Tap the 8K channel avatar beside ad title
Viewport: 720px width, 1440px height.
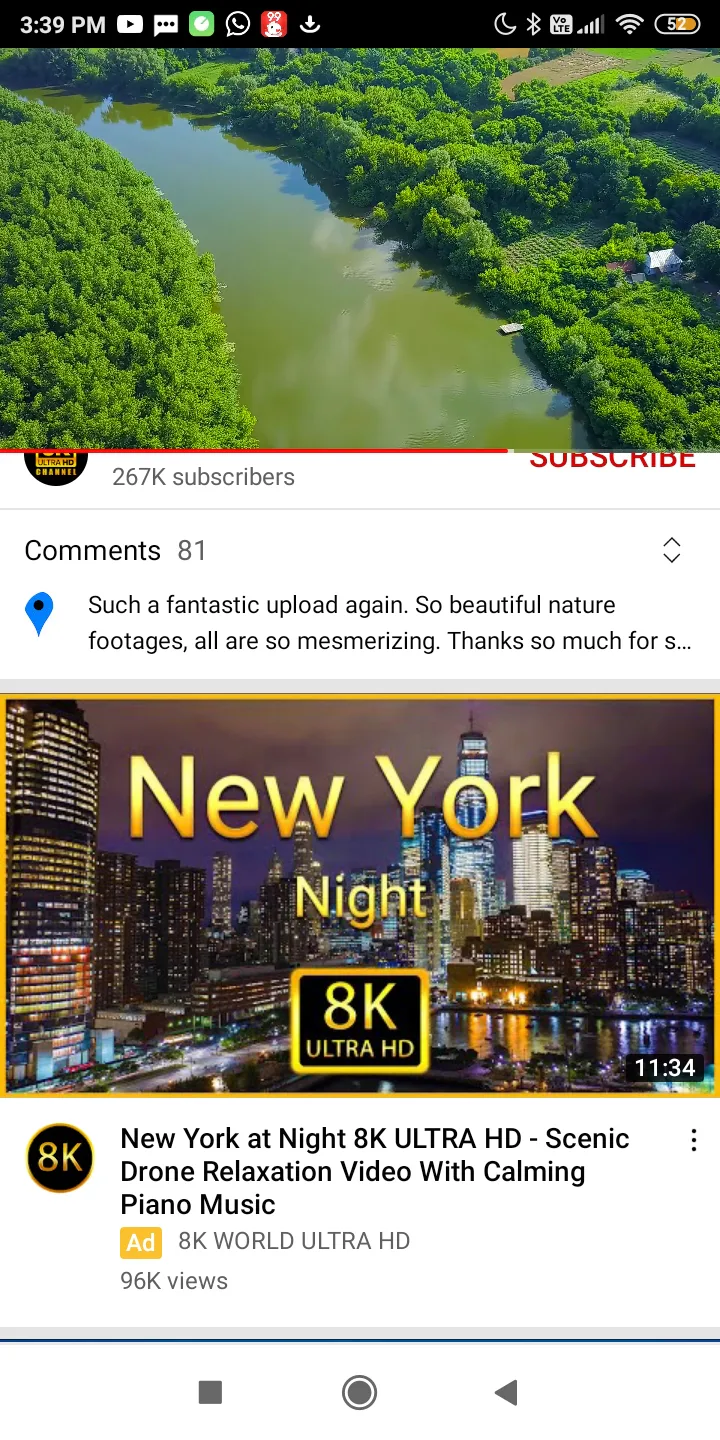[60, 1158]
